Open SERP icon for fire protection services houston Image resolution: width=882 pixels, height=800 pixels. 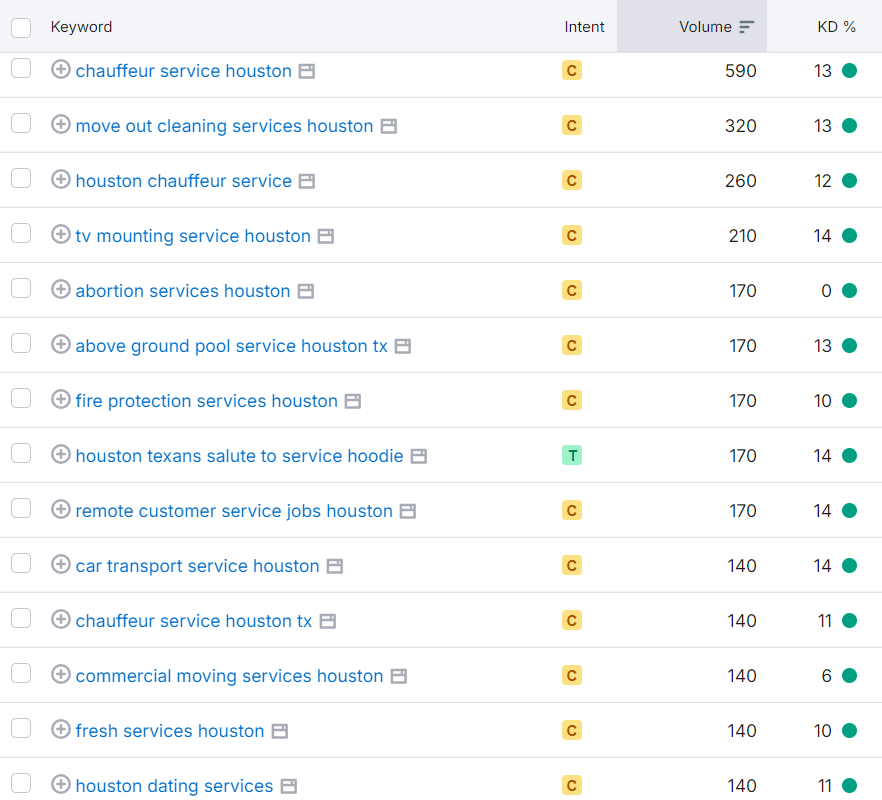tap(353, 401)
